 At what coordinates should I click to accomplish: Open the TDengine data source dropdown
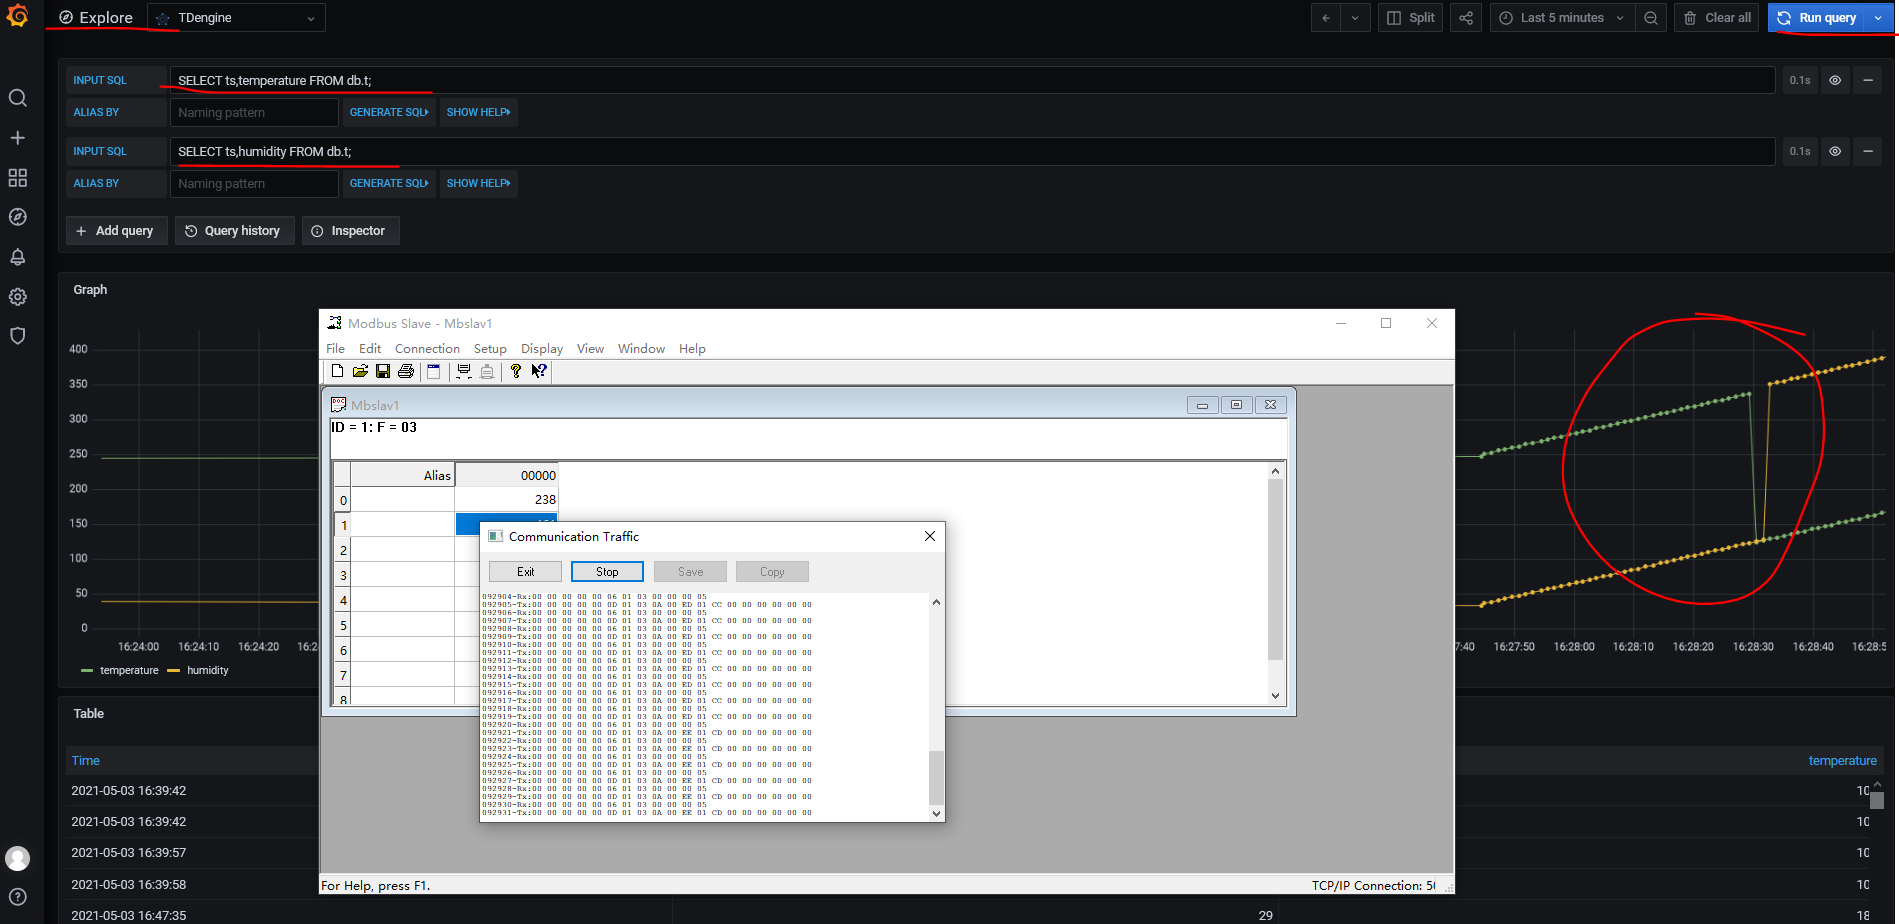[237, 17]
